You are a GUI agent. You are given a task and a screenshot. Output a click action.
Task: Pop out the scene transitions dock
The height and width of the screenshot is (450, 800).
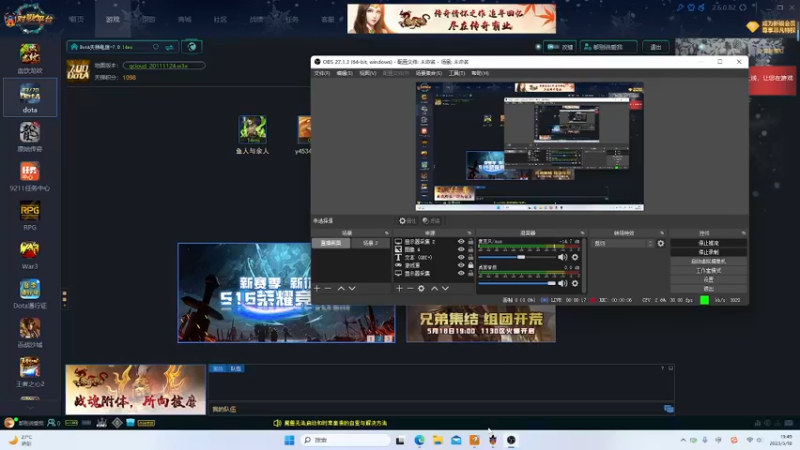click(x=662, y=233)
